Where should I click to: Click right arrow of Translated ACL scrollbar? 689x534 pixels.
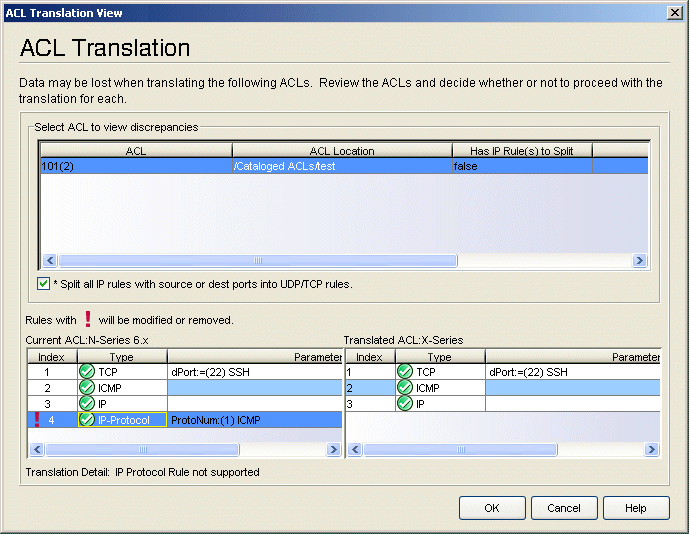(x=652, y=449)
